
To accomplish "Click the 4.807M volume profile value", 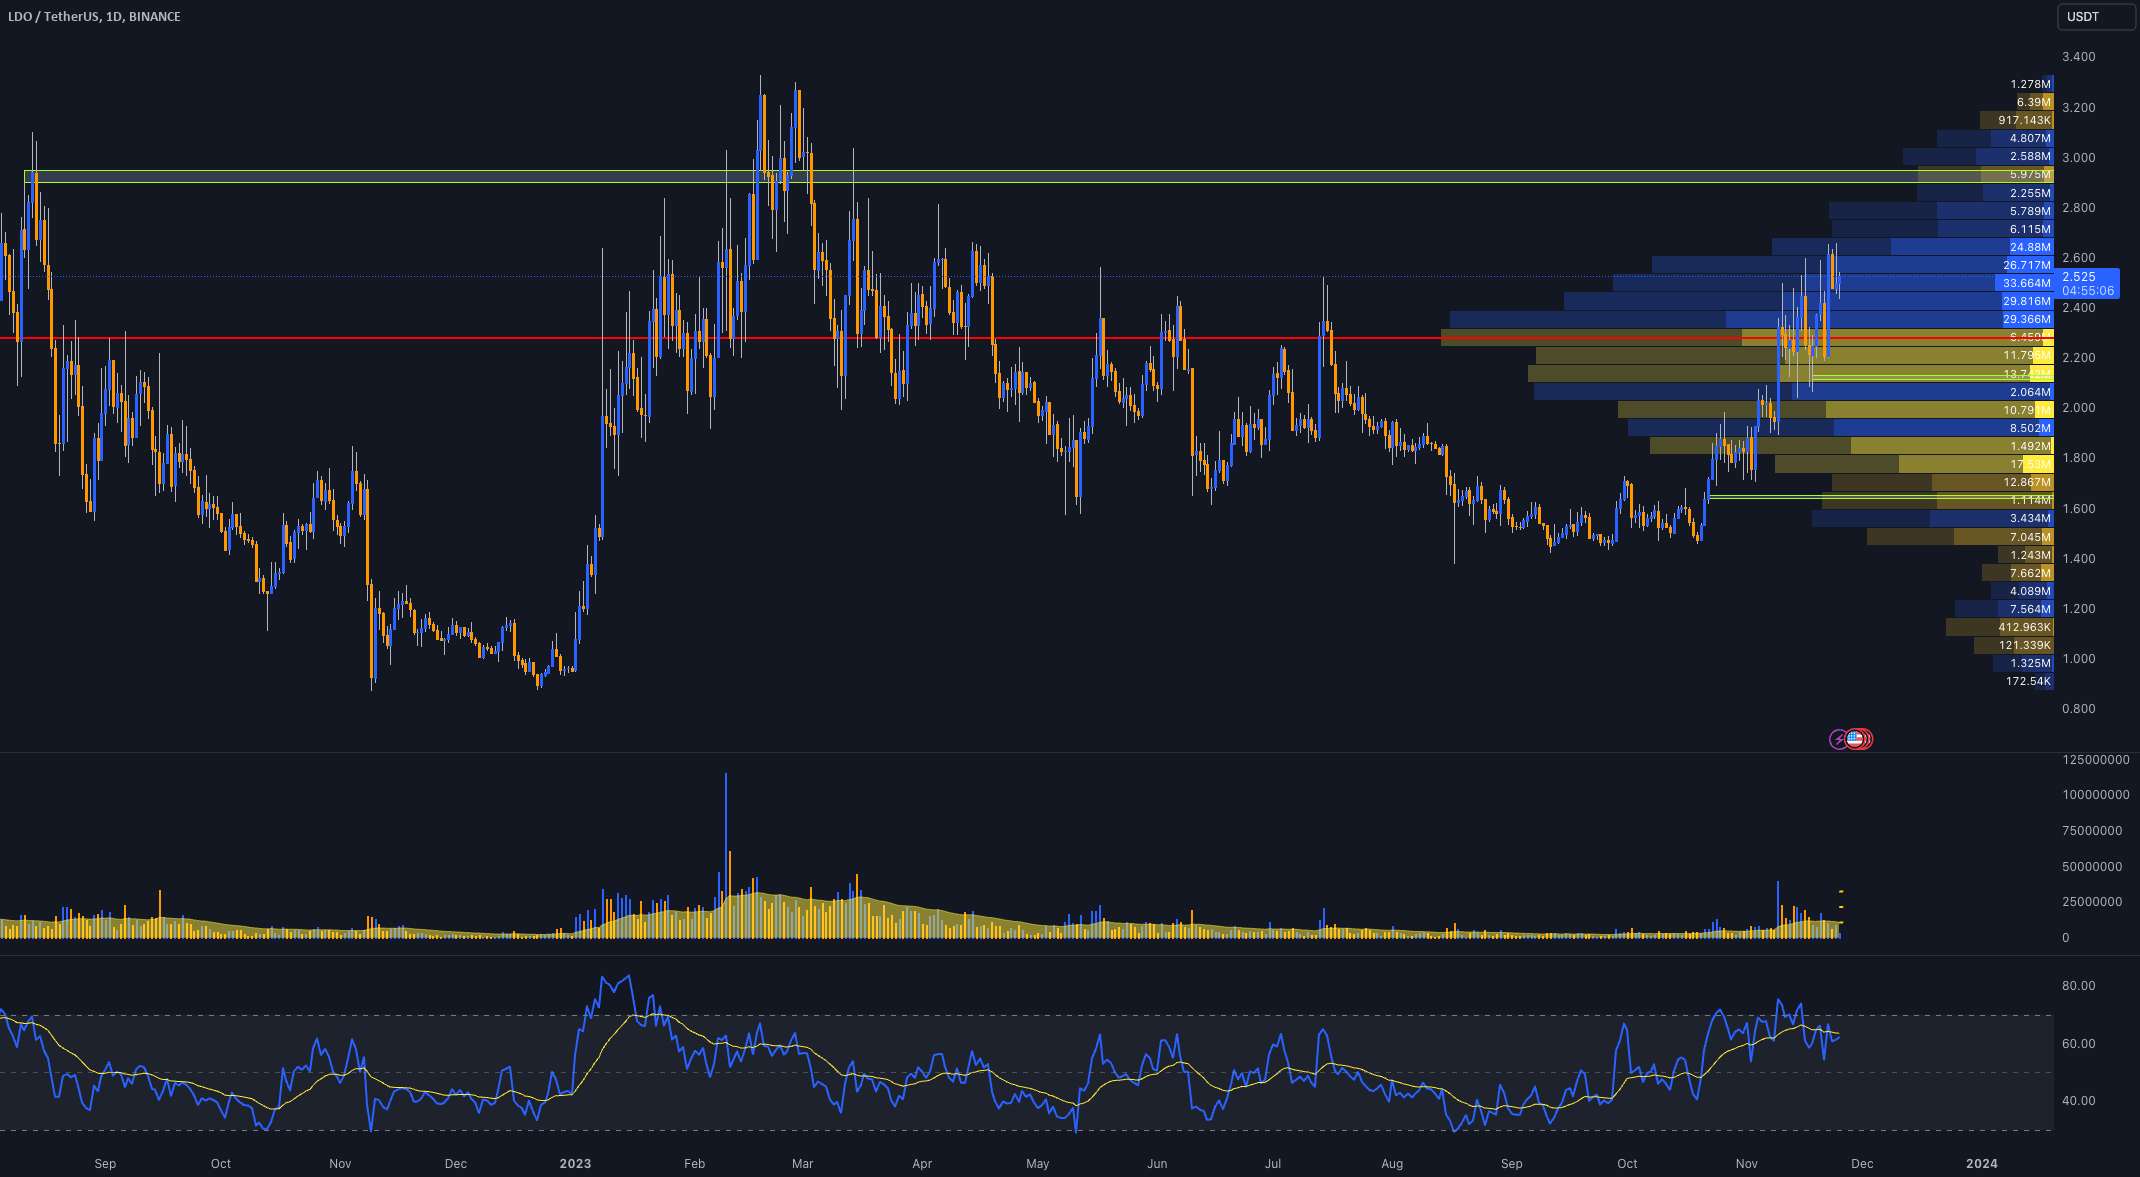I will [x=2030, y=138].
